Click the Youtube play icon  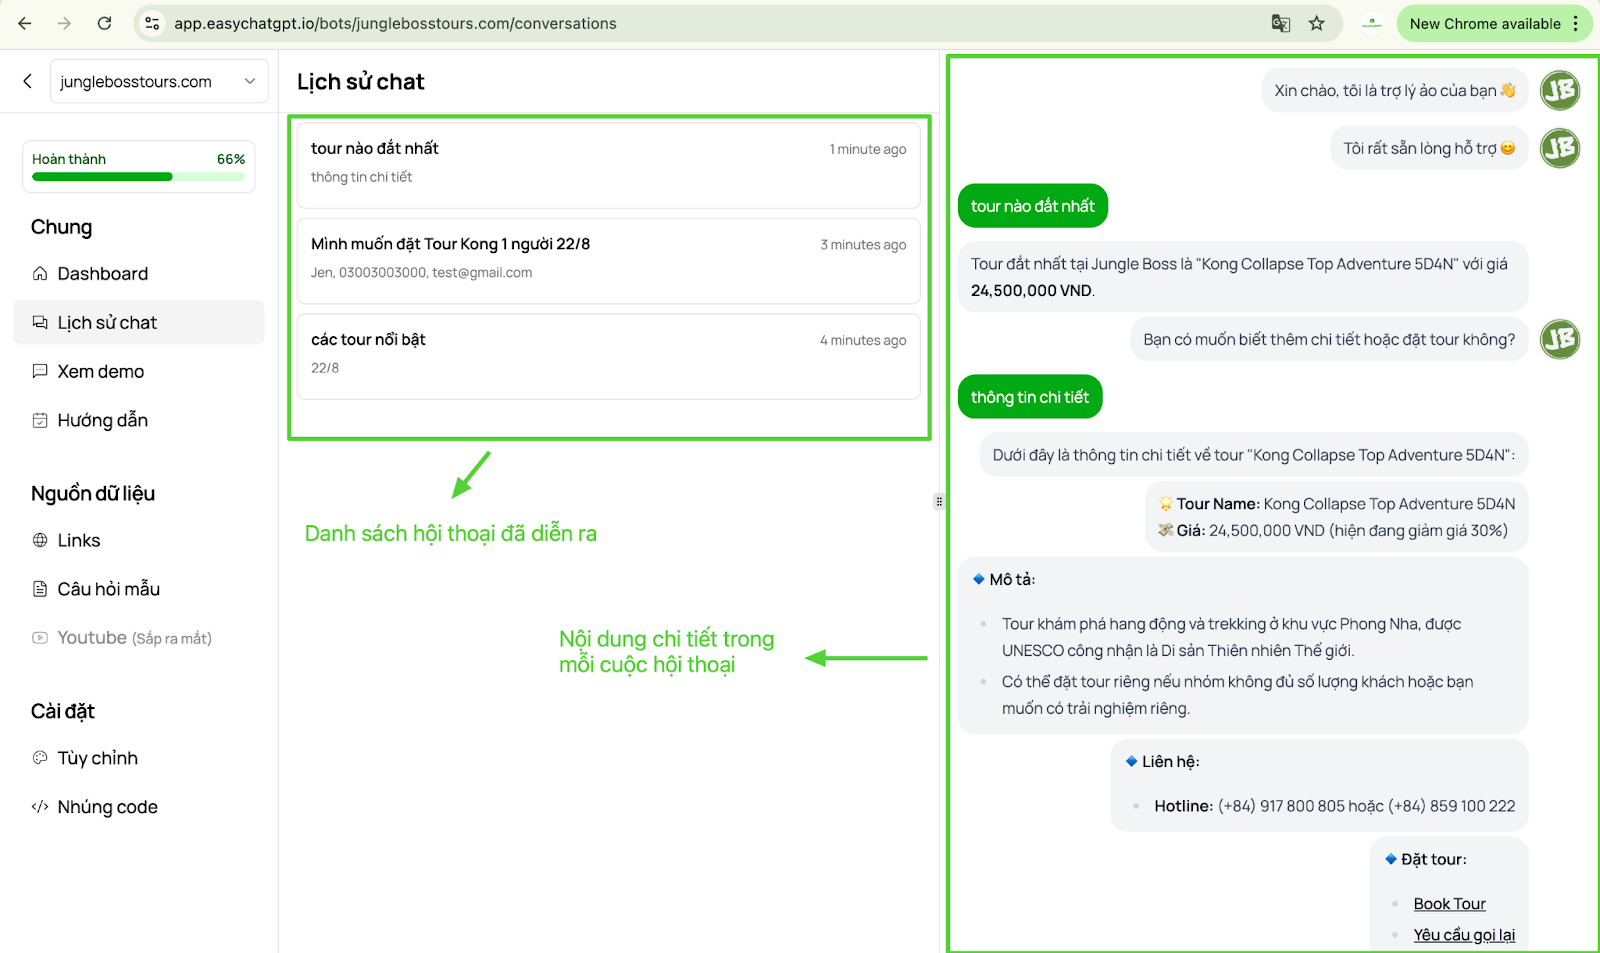click(40, 638)
